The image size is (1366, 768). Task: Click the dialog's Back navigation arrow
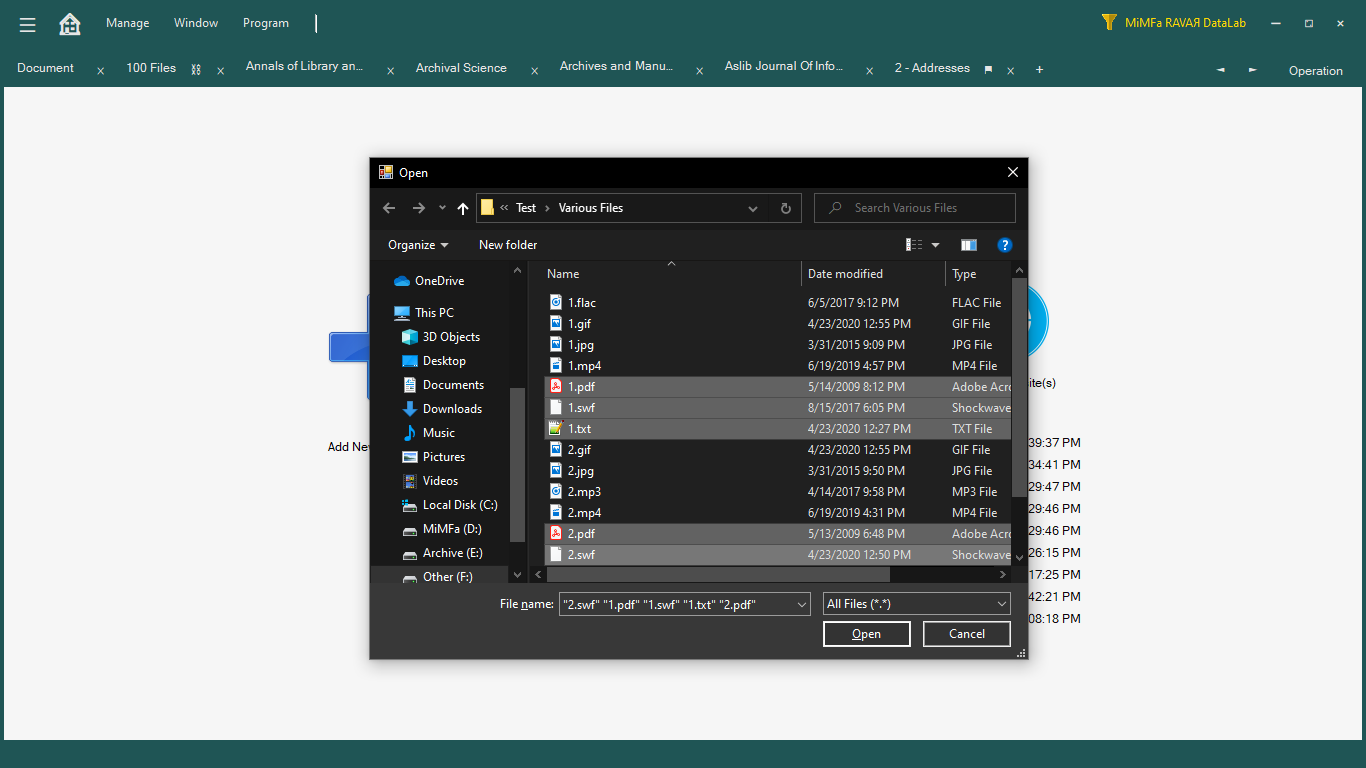389,208
